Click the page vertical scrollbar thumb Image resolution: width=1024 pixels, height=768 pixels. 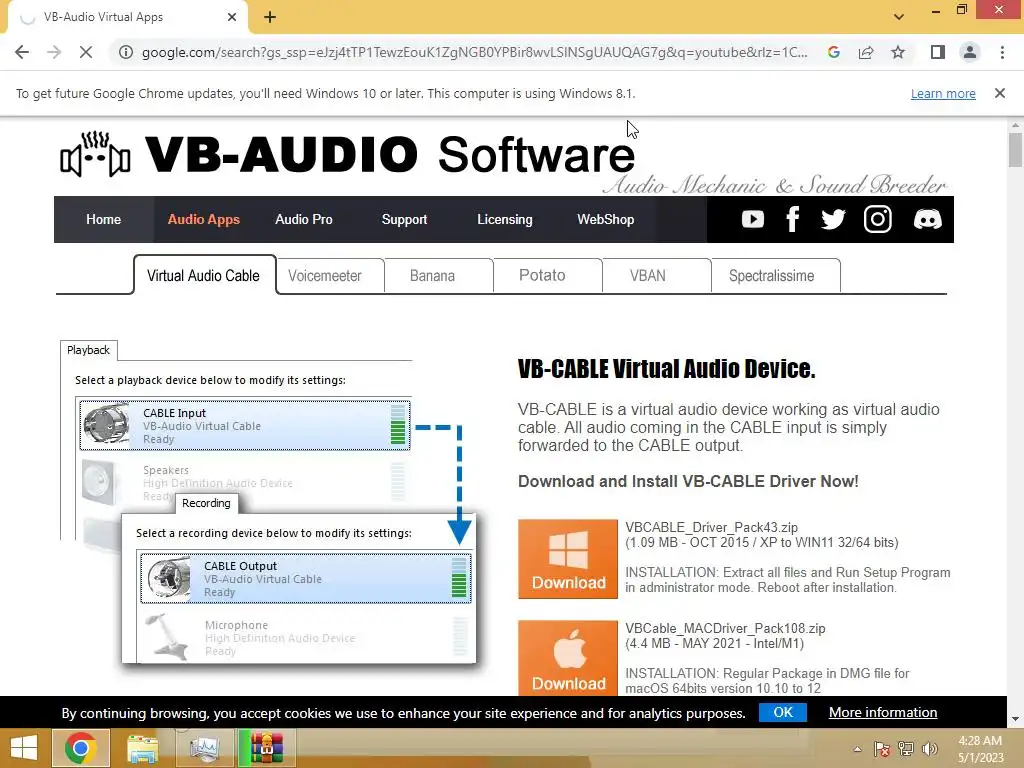(x=1016, y=150)
